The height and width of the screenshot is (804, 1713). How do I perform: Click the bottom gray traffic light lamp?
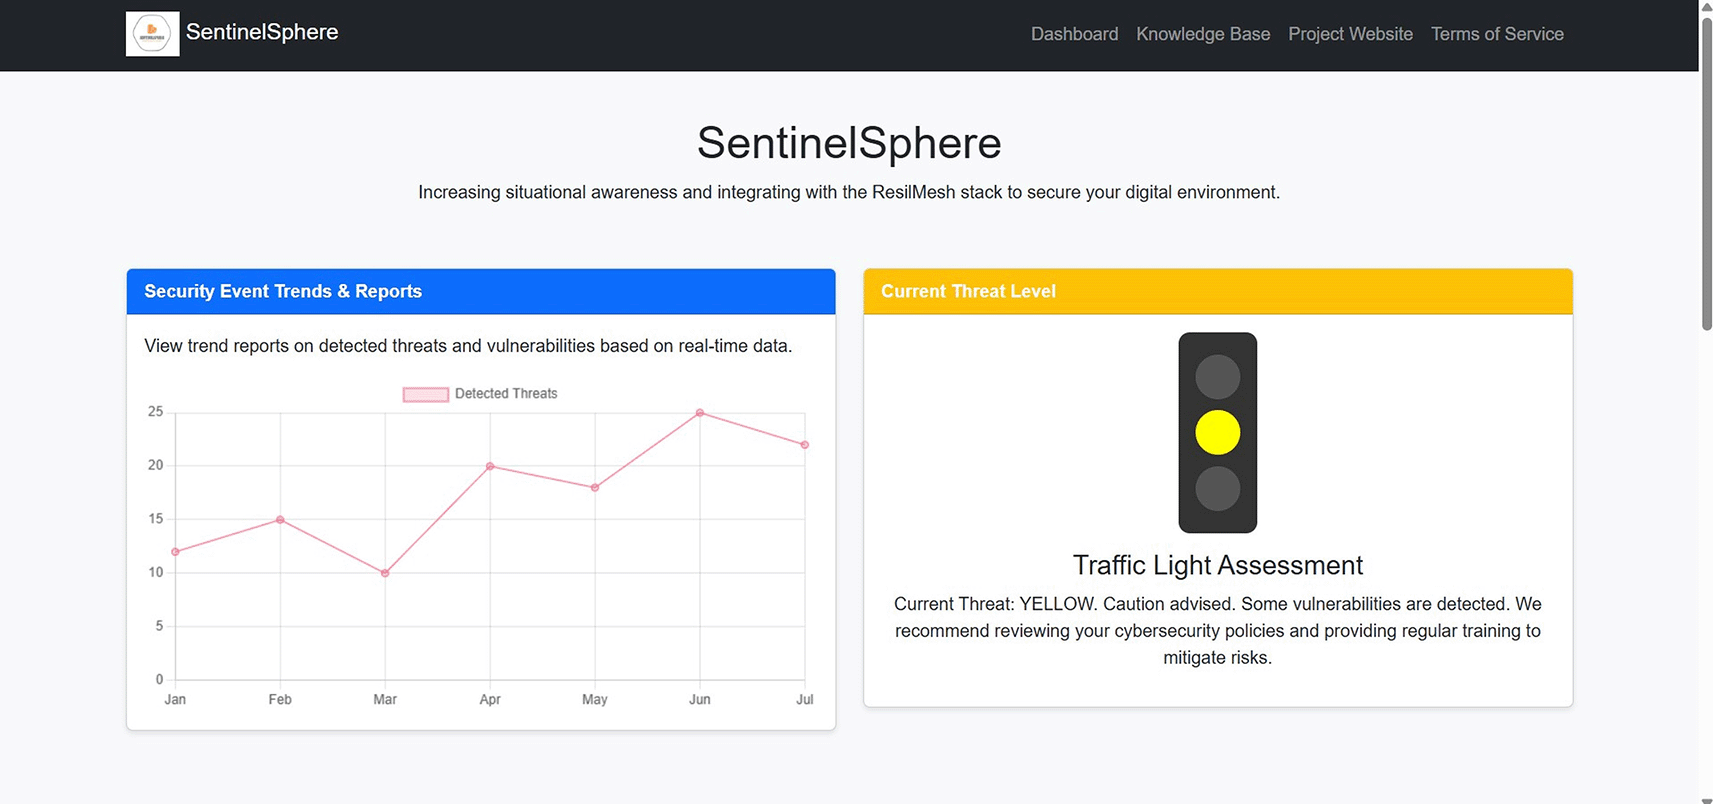click(1217, 488)
